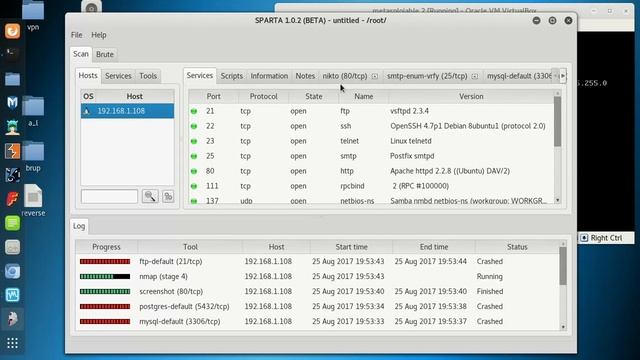Image resolution: width=640 pixels, height=360 pixels.
Task: Click green status icon for port 80
Action: [x=194, y=171]
